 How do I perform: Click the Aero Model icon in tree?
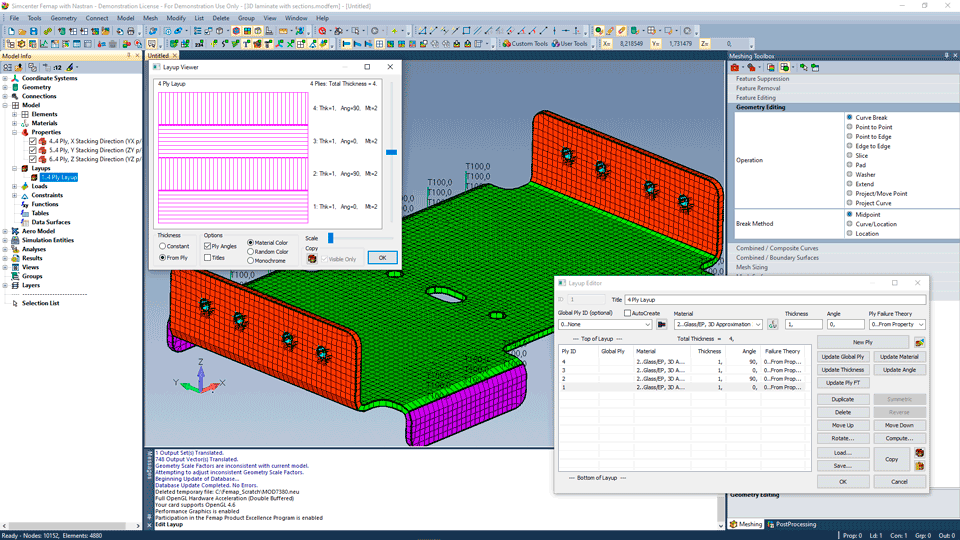tap(15, 231)
